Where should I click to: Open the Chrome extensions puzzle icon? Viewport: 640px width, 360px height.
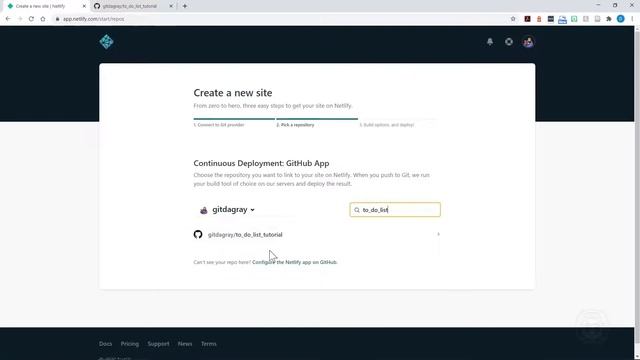[609, 19]
